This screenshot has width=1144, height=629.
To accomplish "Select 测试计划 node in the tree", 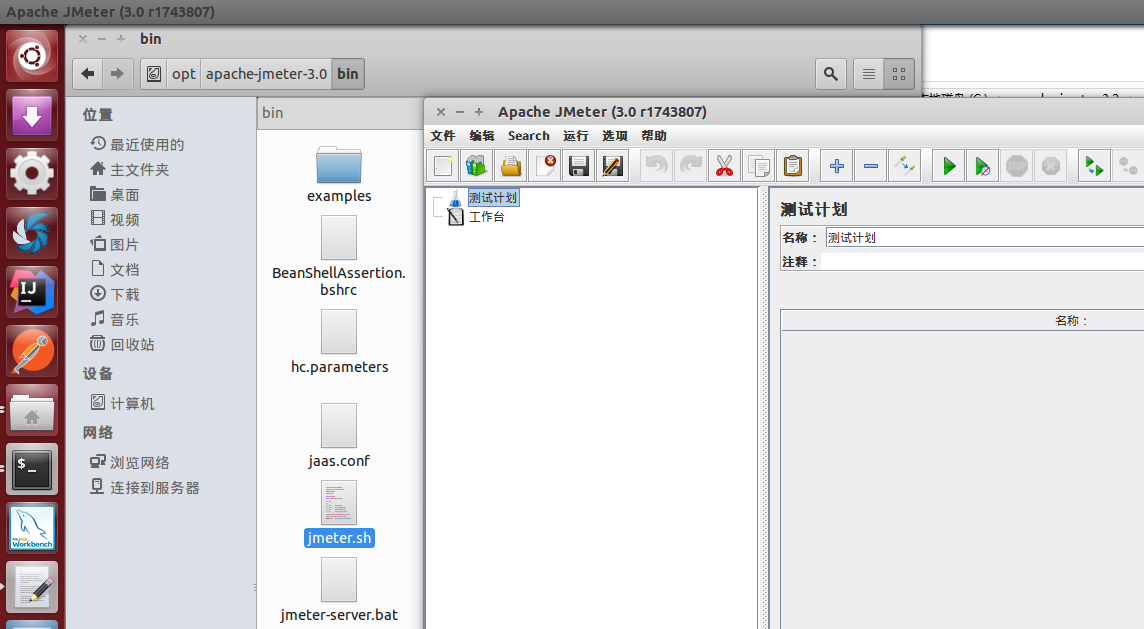I will tap(493, 198).
